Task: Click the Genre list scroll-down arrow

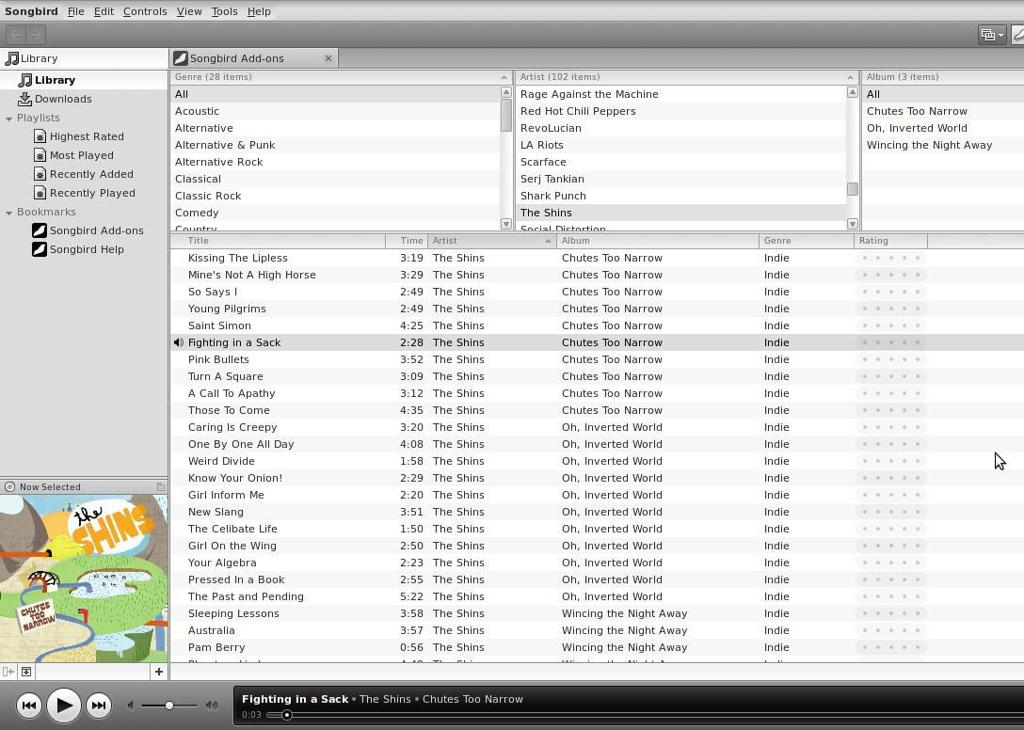Action: [x=505, y=224]
